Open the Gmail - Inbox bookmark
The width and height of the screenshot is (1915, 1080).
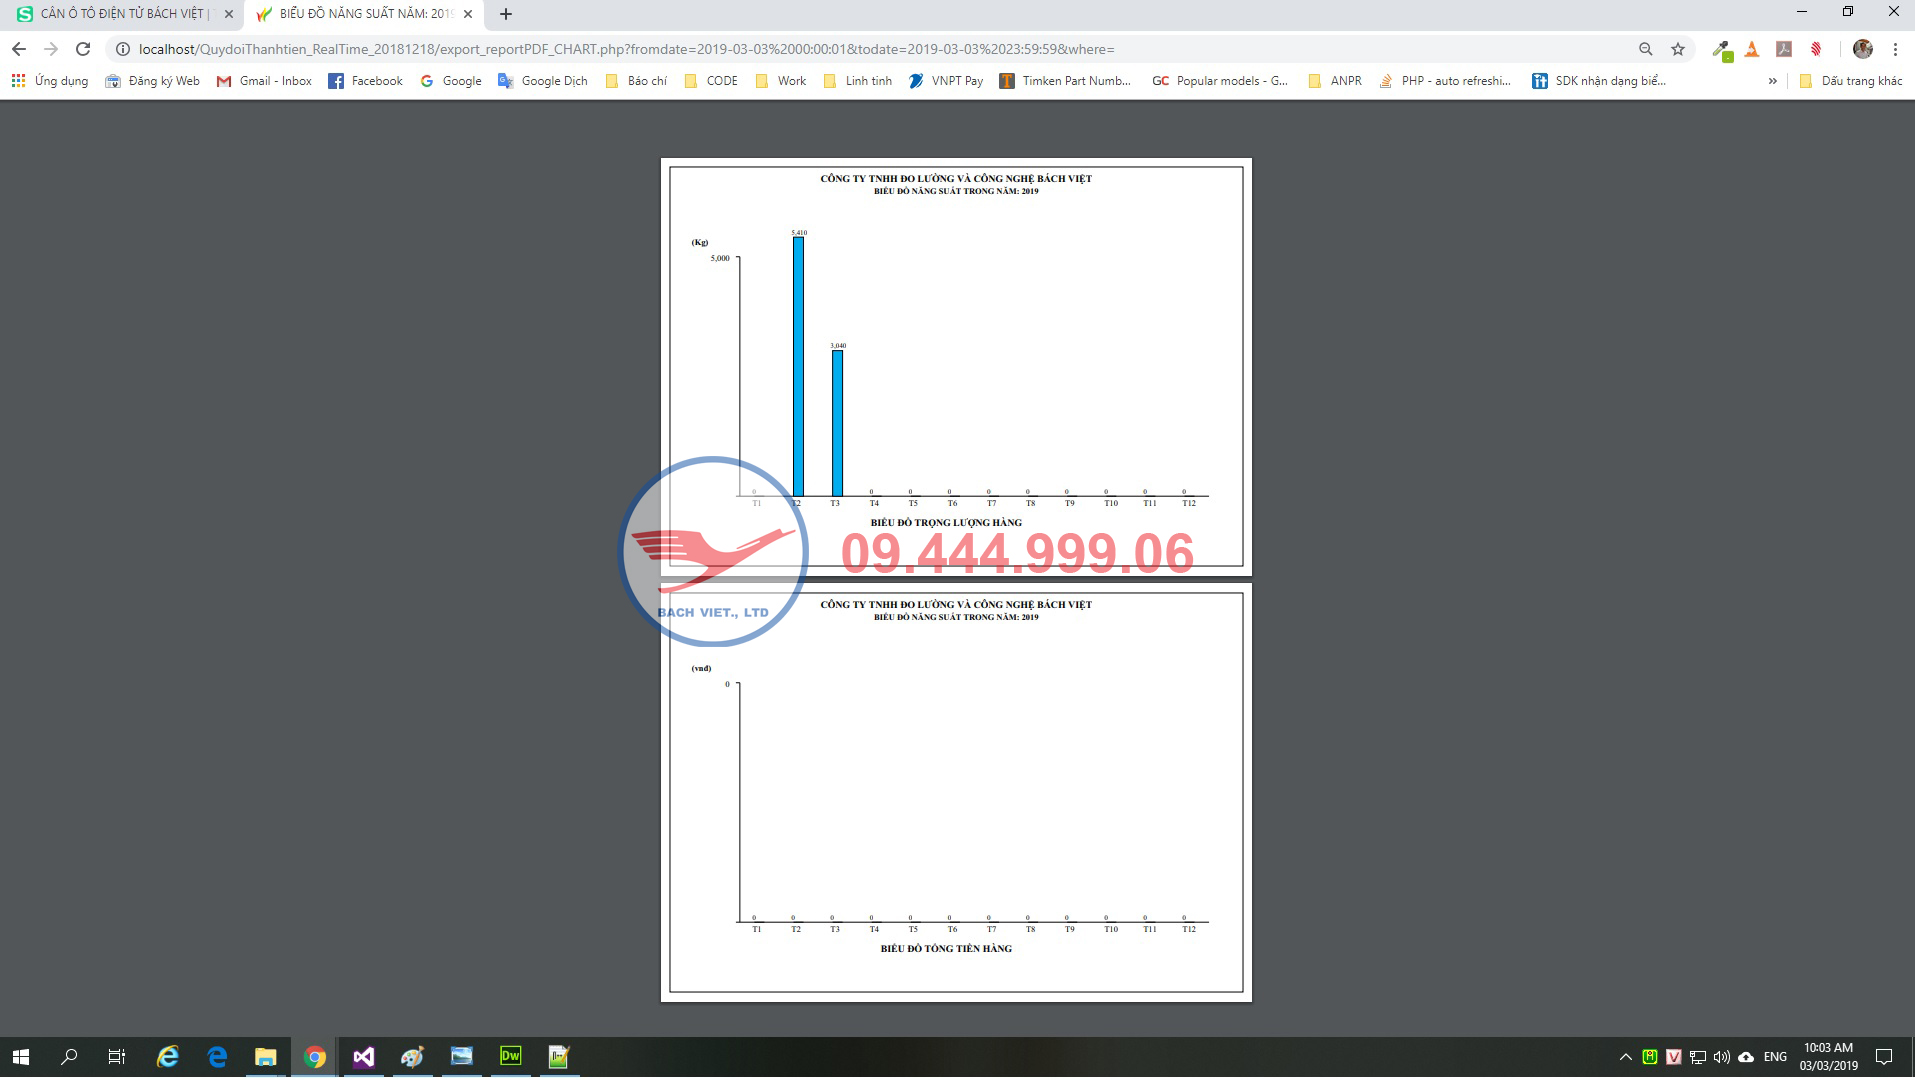click(265, 81)
